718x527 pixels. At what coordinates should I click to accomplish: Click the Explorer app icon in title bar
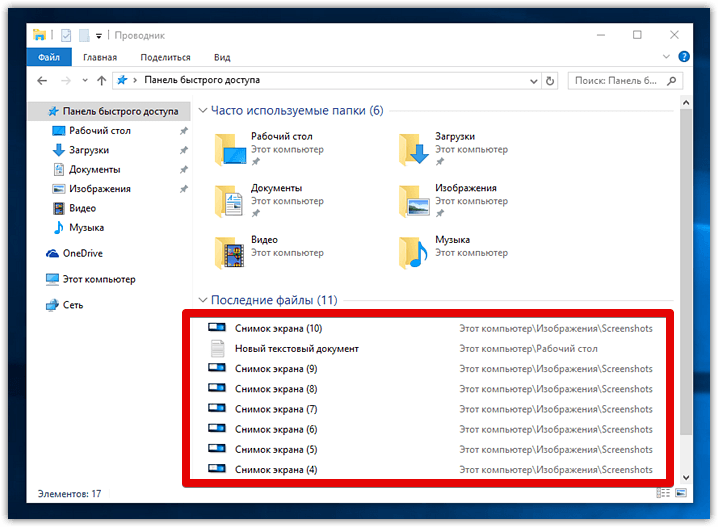[x=39, y=35]
